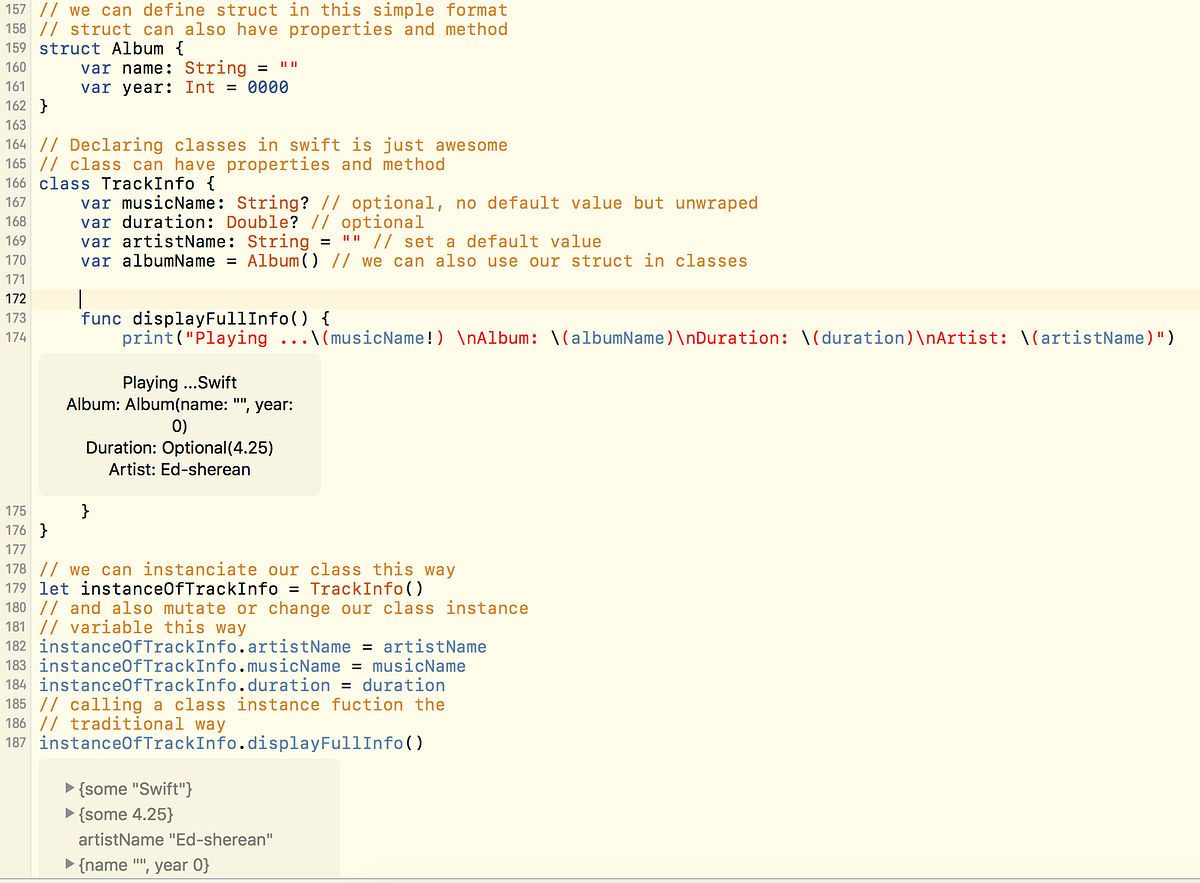Click line number 187 in the gutter
1200x883 pixels.
click(15, 743)
